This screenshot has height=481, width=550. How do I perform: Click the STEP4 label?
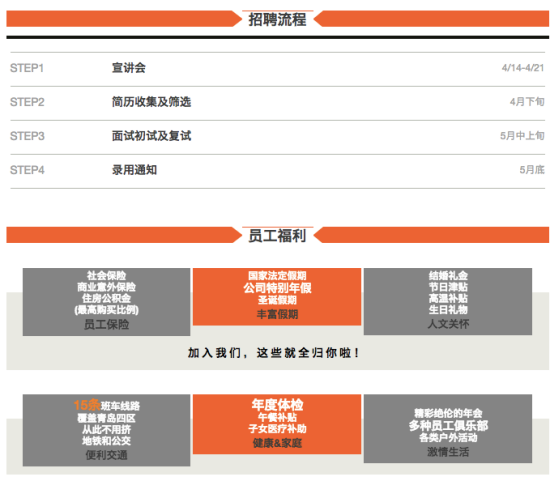coord(27,170)
